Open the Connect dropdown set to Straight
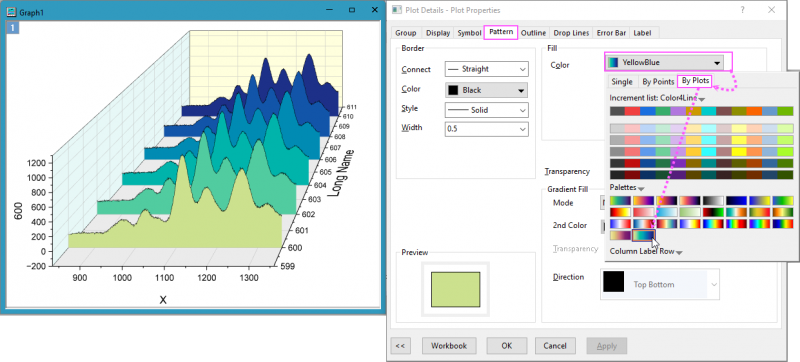800x362 pixels. pyautogui.click(x=486, y=69)
